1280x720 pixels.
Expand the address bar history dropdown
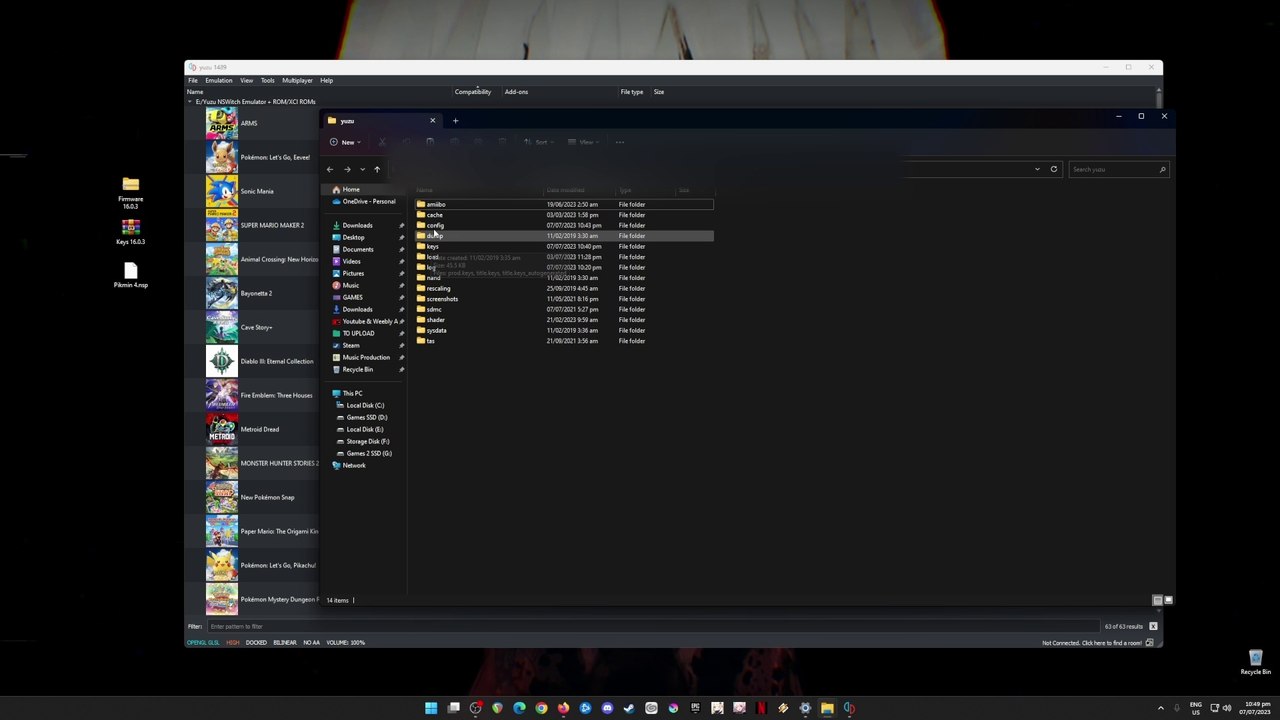point(1038,169)
